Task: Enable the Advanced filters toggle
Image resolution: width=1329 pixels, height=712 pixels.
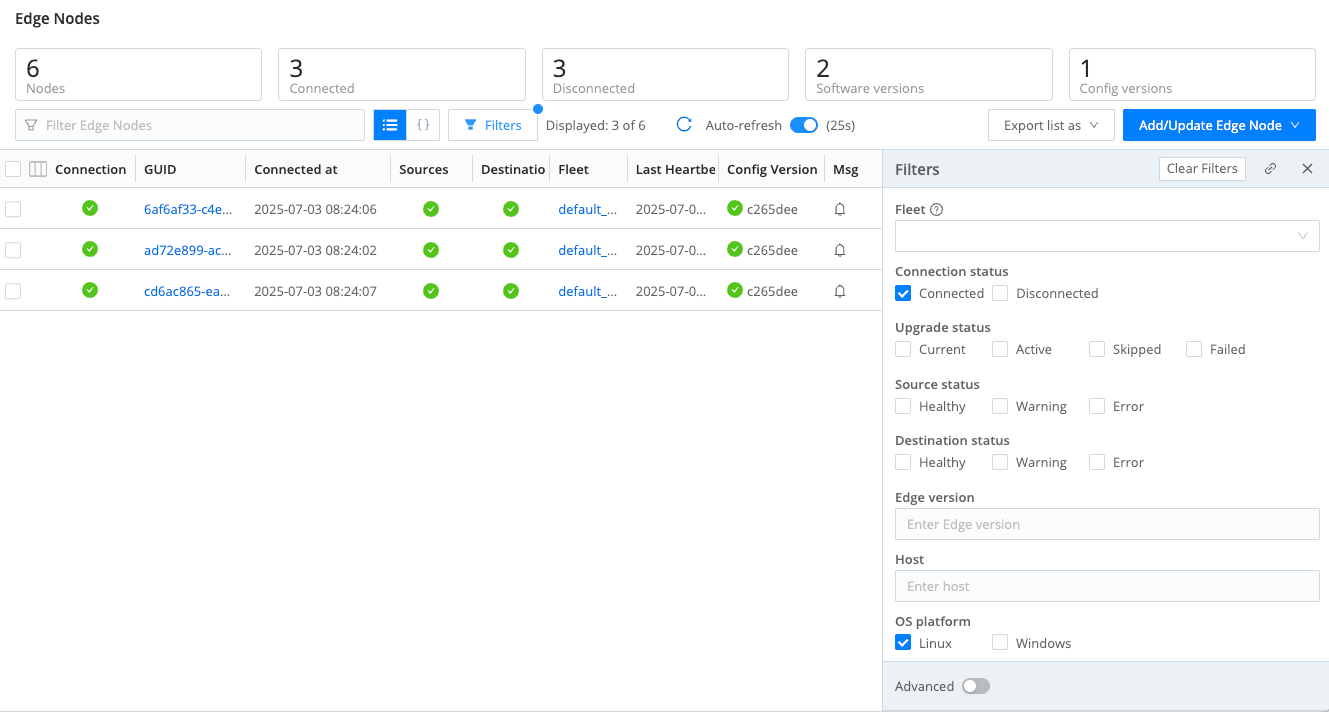Action: coord(975,686)
